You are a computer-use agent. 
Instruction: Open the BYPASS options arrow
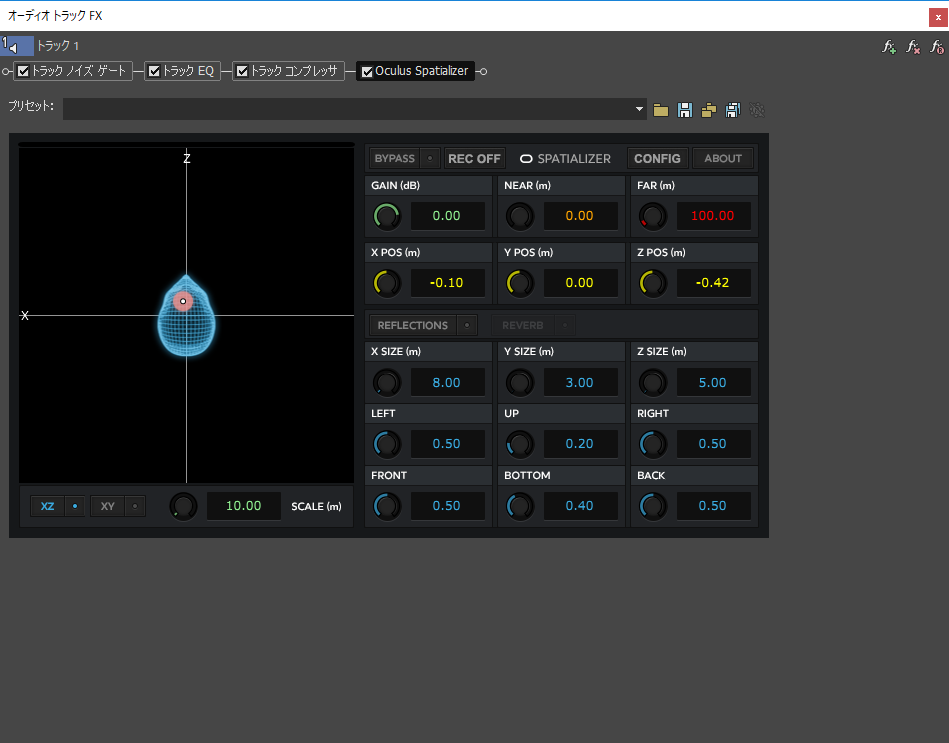[429, 158]
